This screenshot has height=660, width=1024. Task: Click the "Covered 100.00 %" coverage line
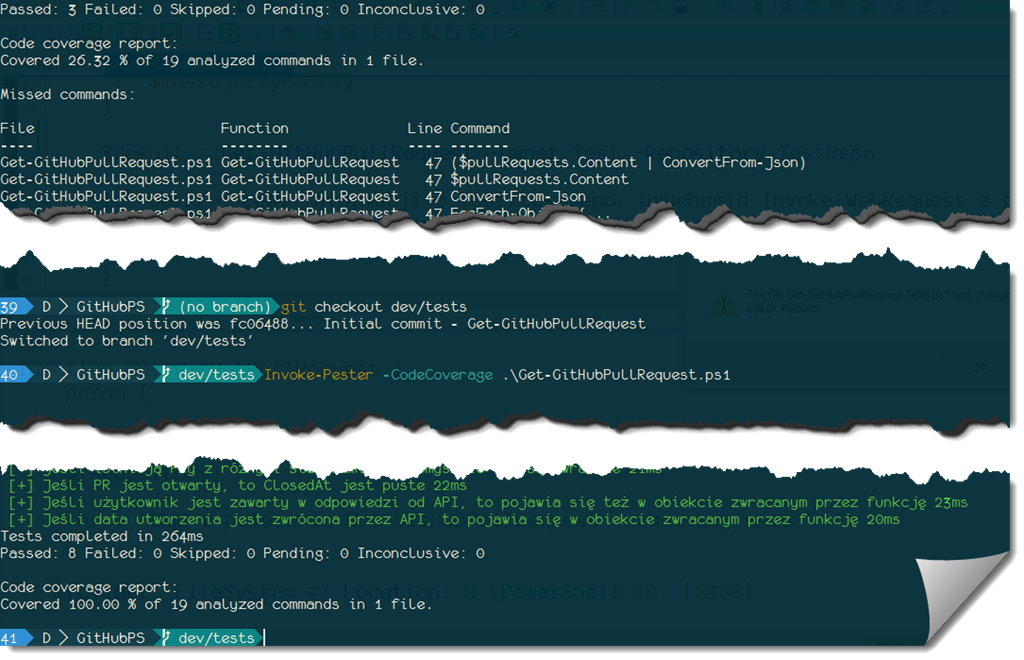click(x=216, y=604)
